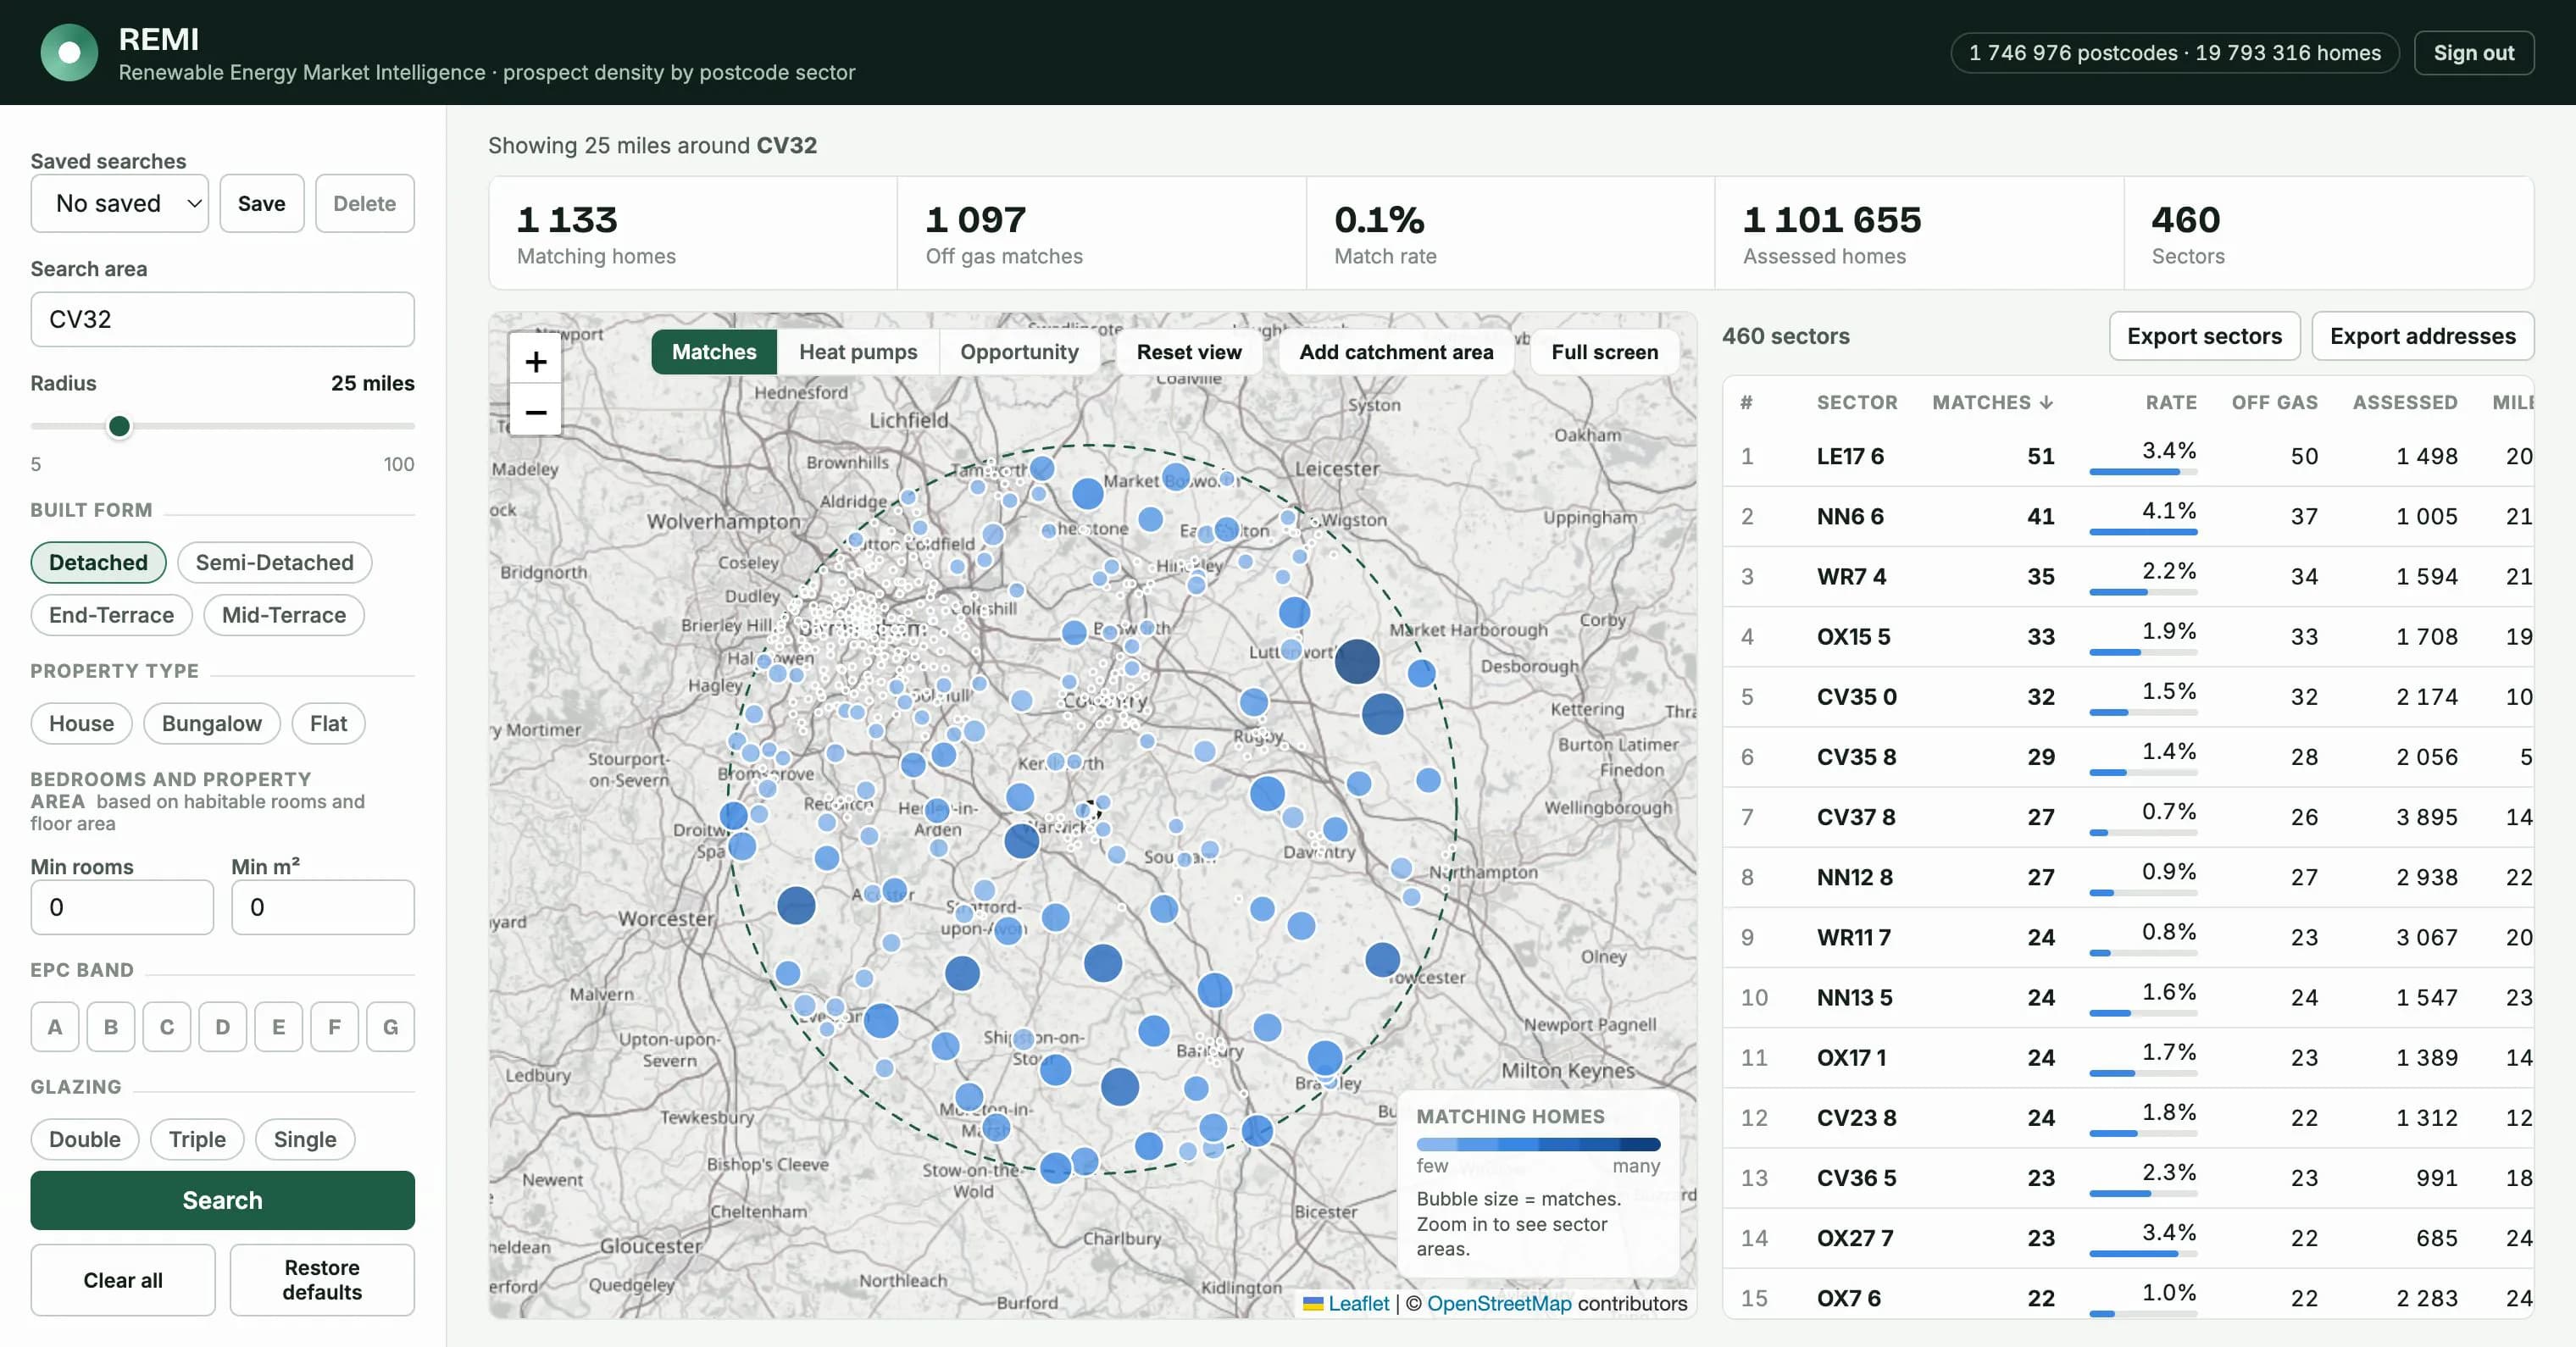Select the OX27 7 sector row
The height and width of the screenshot is (1347, 2576).
pyautogui.click(x=2128, y=1238)
